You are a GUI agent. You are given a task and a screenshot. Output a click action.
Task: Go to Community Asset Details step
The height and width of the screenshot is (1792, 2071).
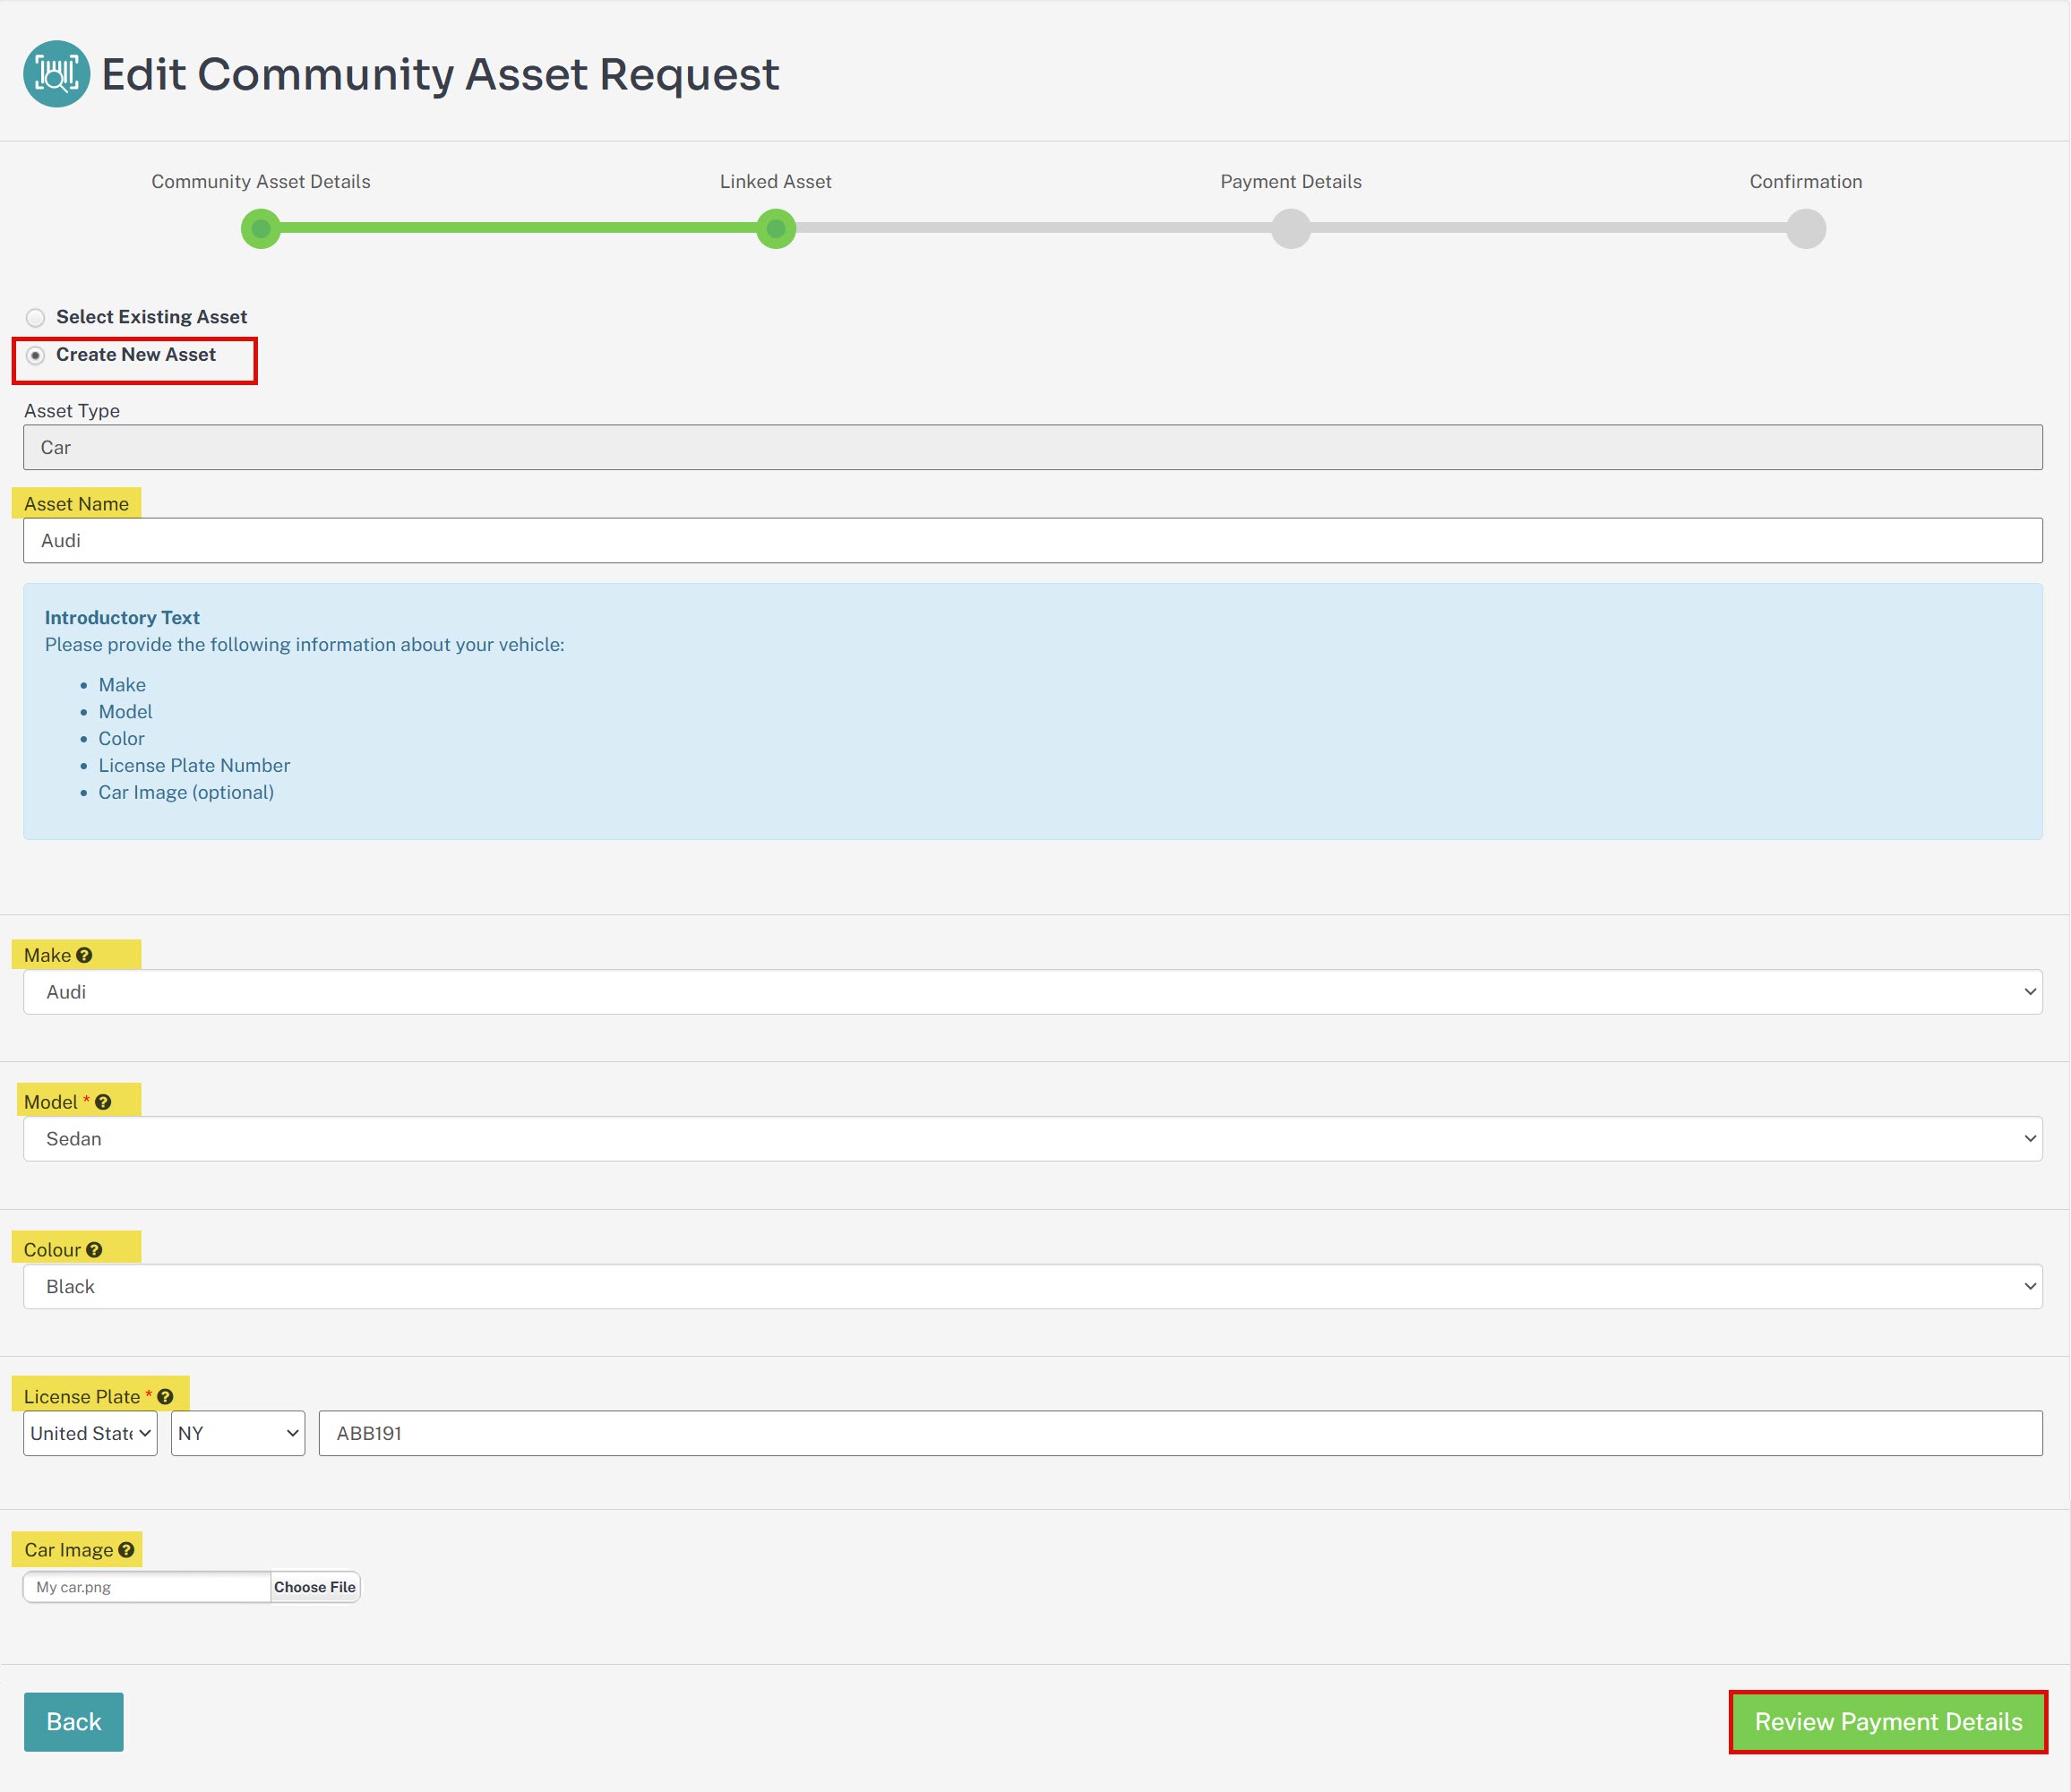pyautogui.click(x=261, y=229)
